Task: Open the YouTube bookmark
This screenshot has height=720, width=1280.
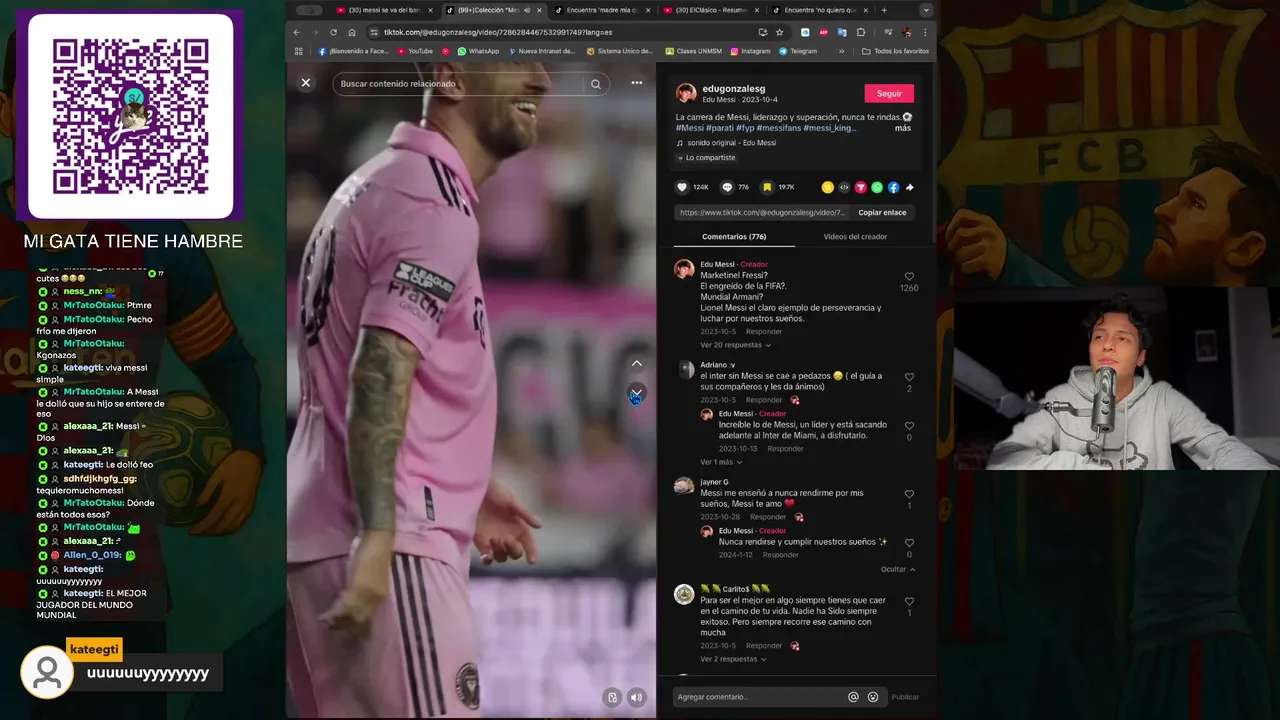Action: click(x=415, y=51)
